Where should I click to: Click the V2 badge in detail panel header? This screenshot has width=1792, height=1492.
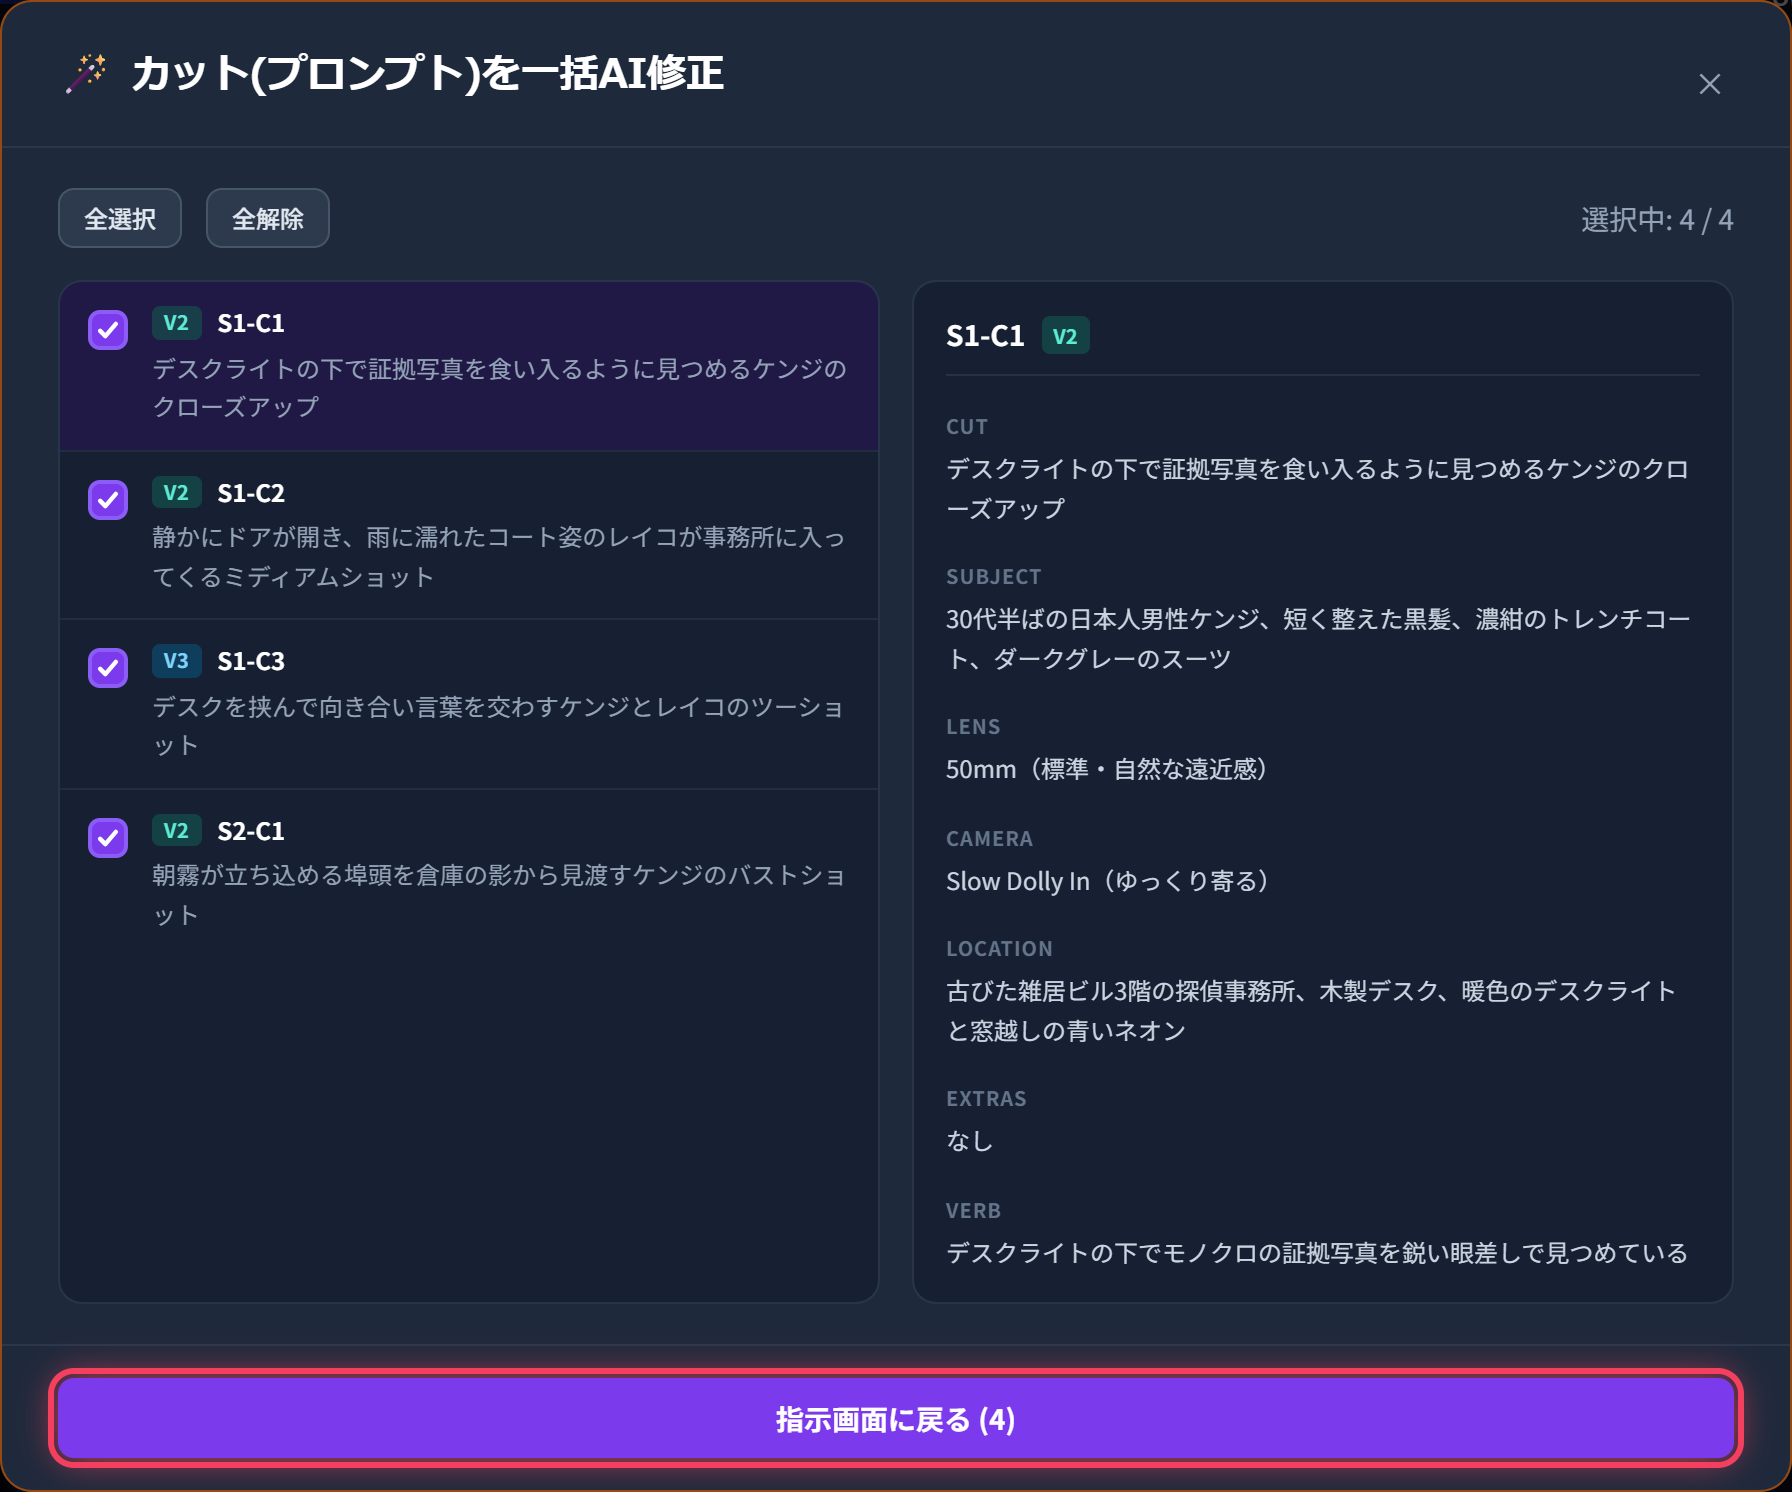pos(1065,336)
